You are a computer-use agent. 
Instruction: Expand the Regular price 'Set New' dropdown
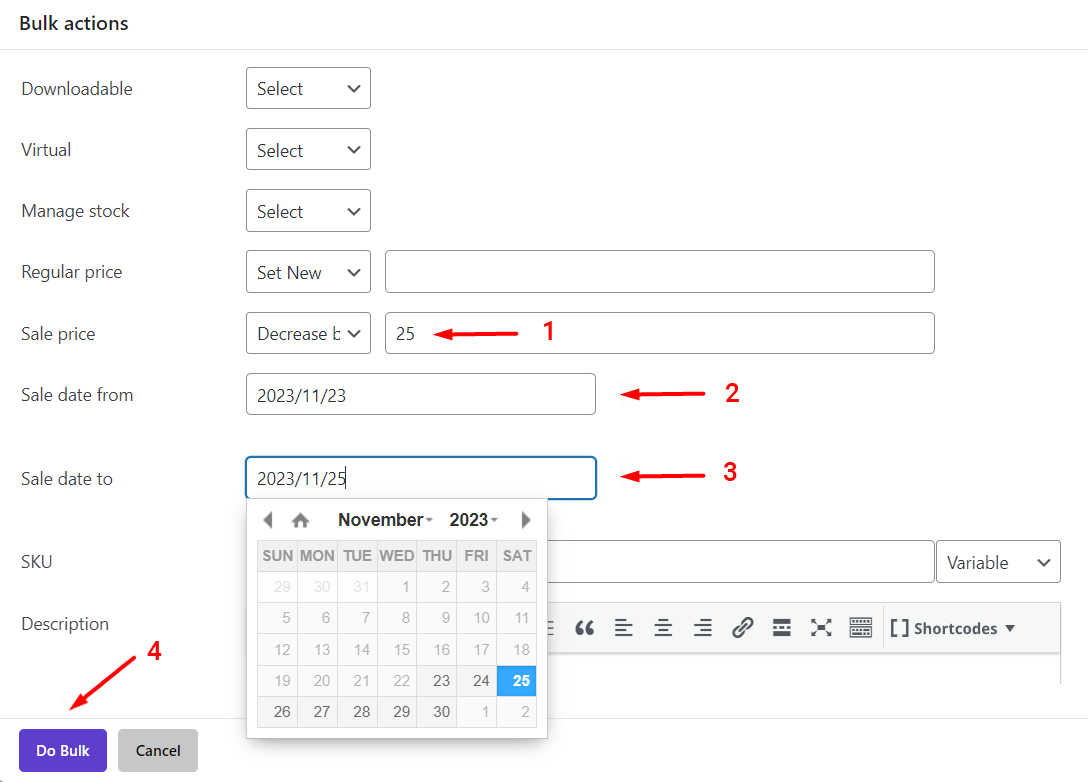[x=308, y=272]
